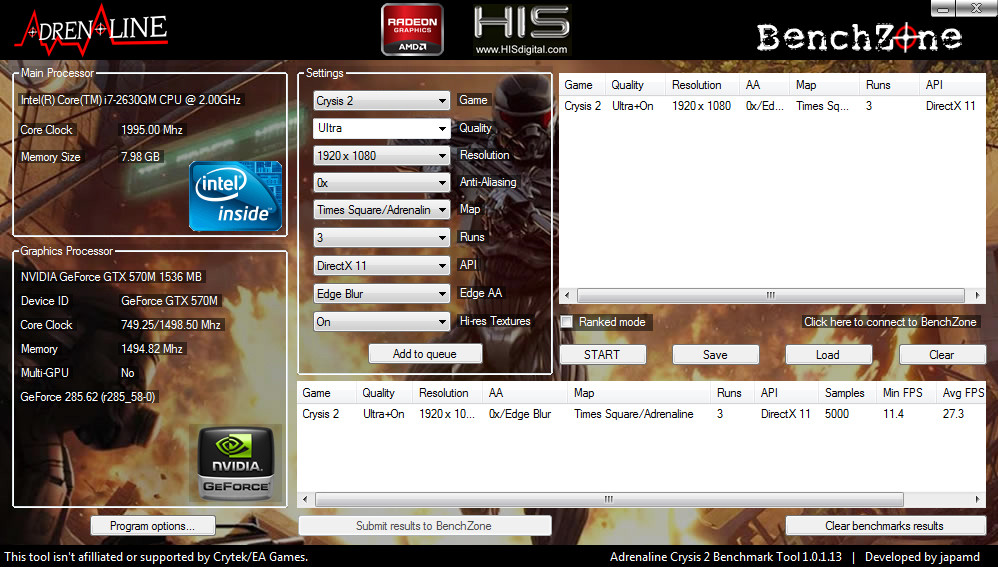
Task: Click the HIS www.HISdigital.com logo
Action: point(521,30)
